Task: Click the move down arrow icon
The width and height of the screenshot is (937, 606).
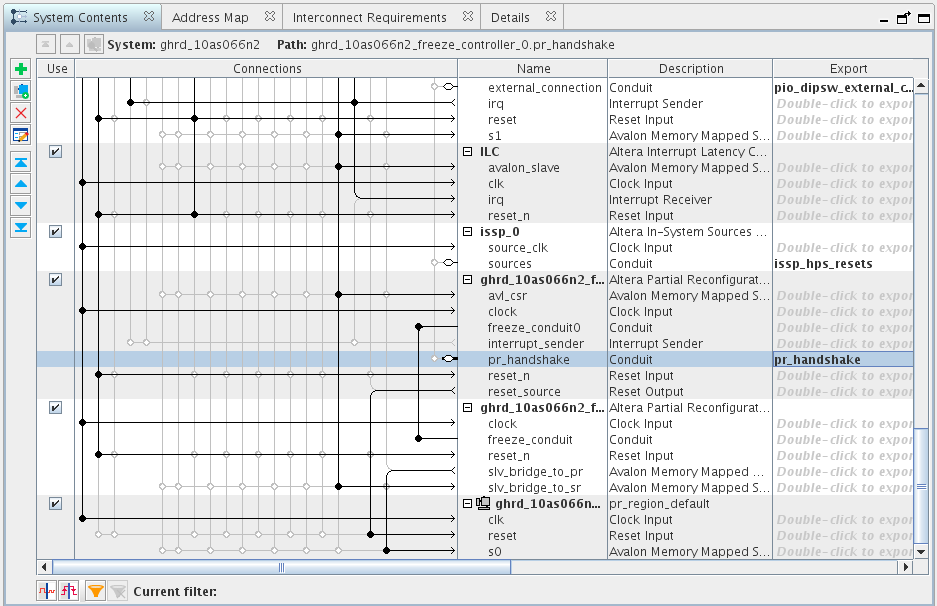Action: point(21,206)
